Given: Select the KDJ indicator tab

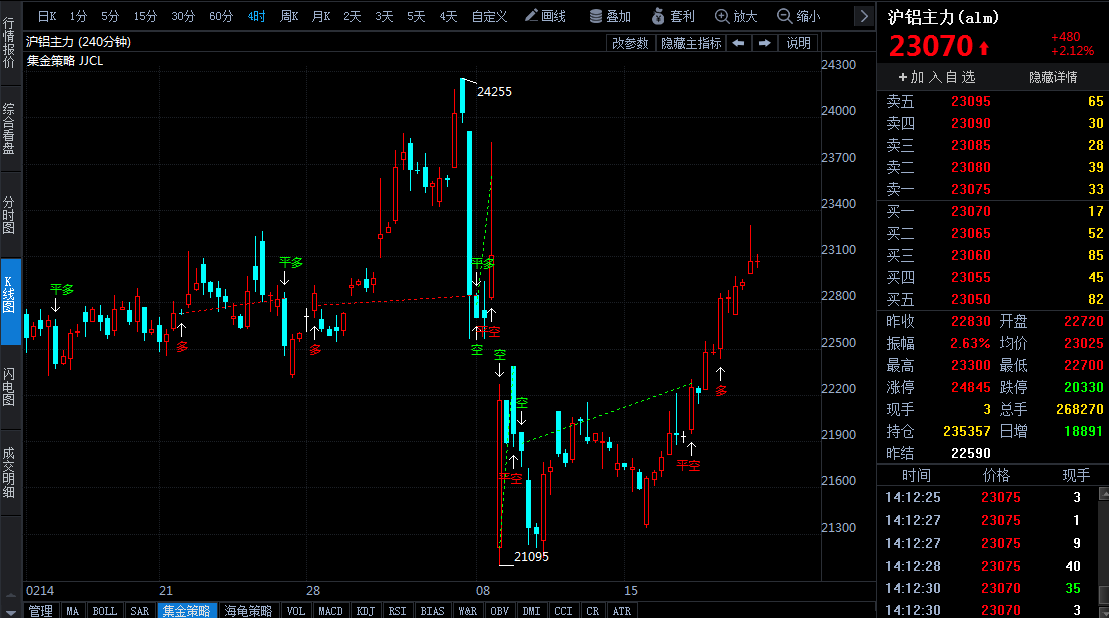Looking at the screenshot, I should coord(366,610).
